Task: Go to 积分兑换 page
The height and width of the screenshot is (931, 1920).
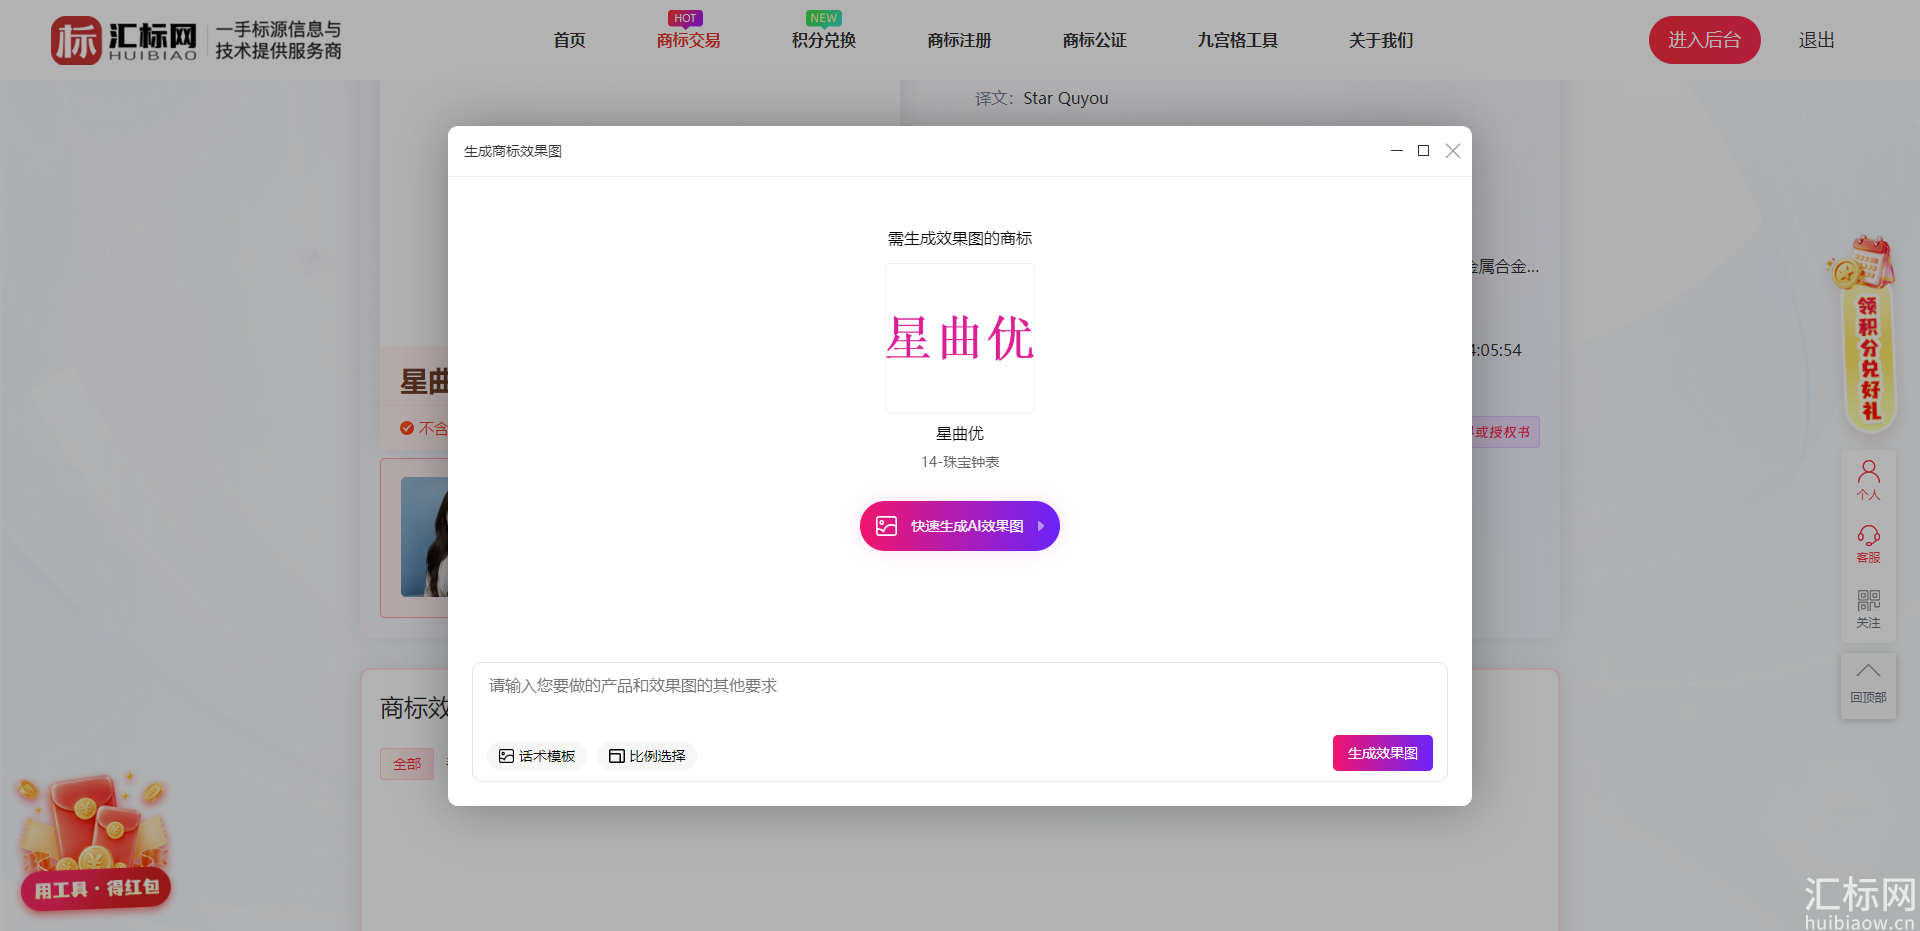Action: (824, 40)
